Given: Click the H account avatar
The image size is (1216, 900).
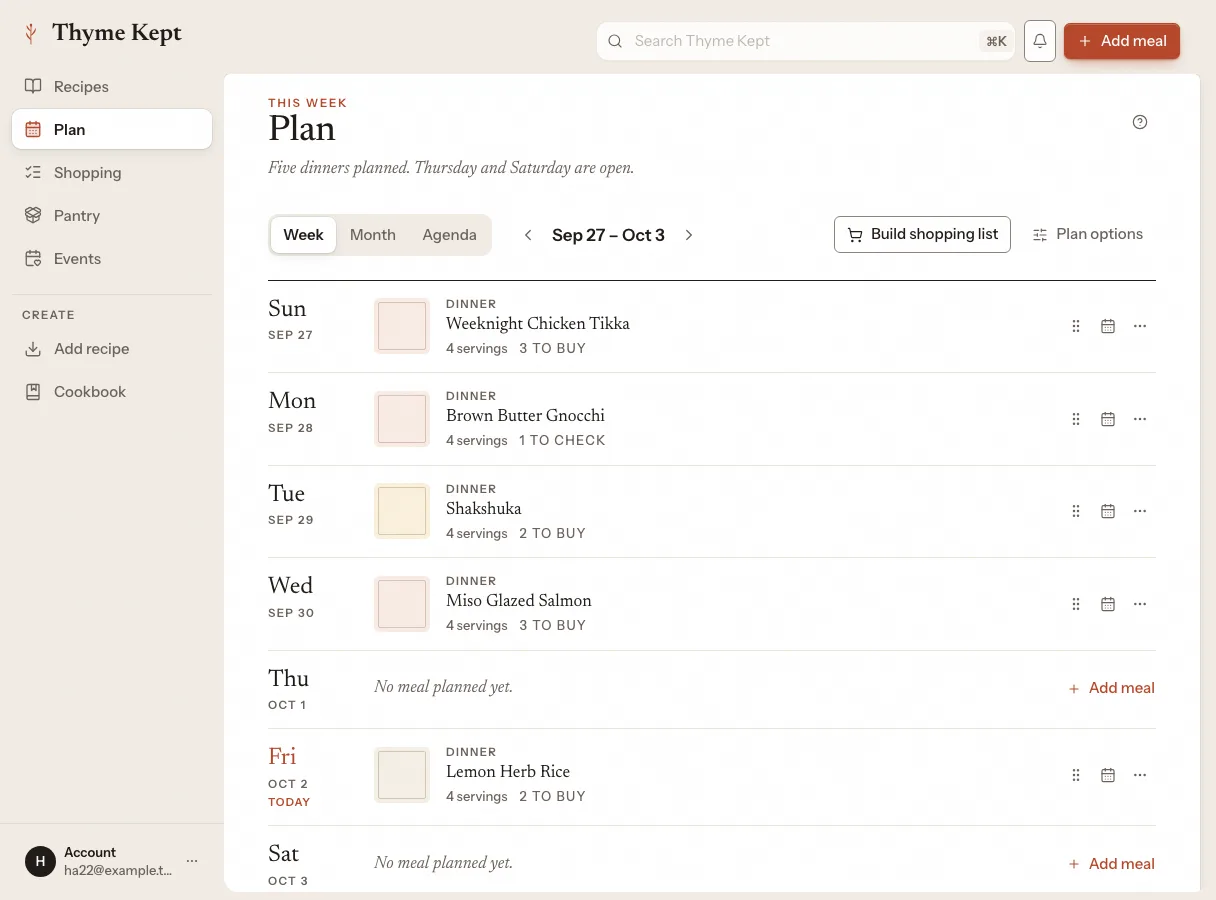Looking at the screenshot, I should pos(40,861).
